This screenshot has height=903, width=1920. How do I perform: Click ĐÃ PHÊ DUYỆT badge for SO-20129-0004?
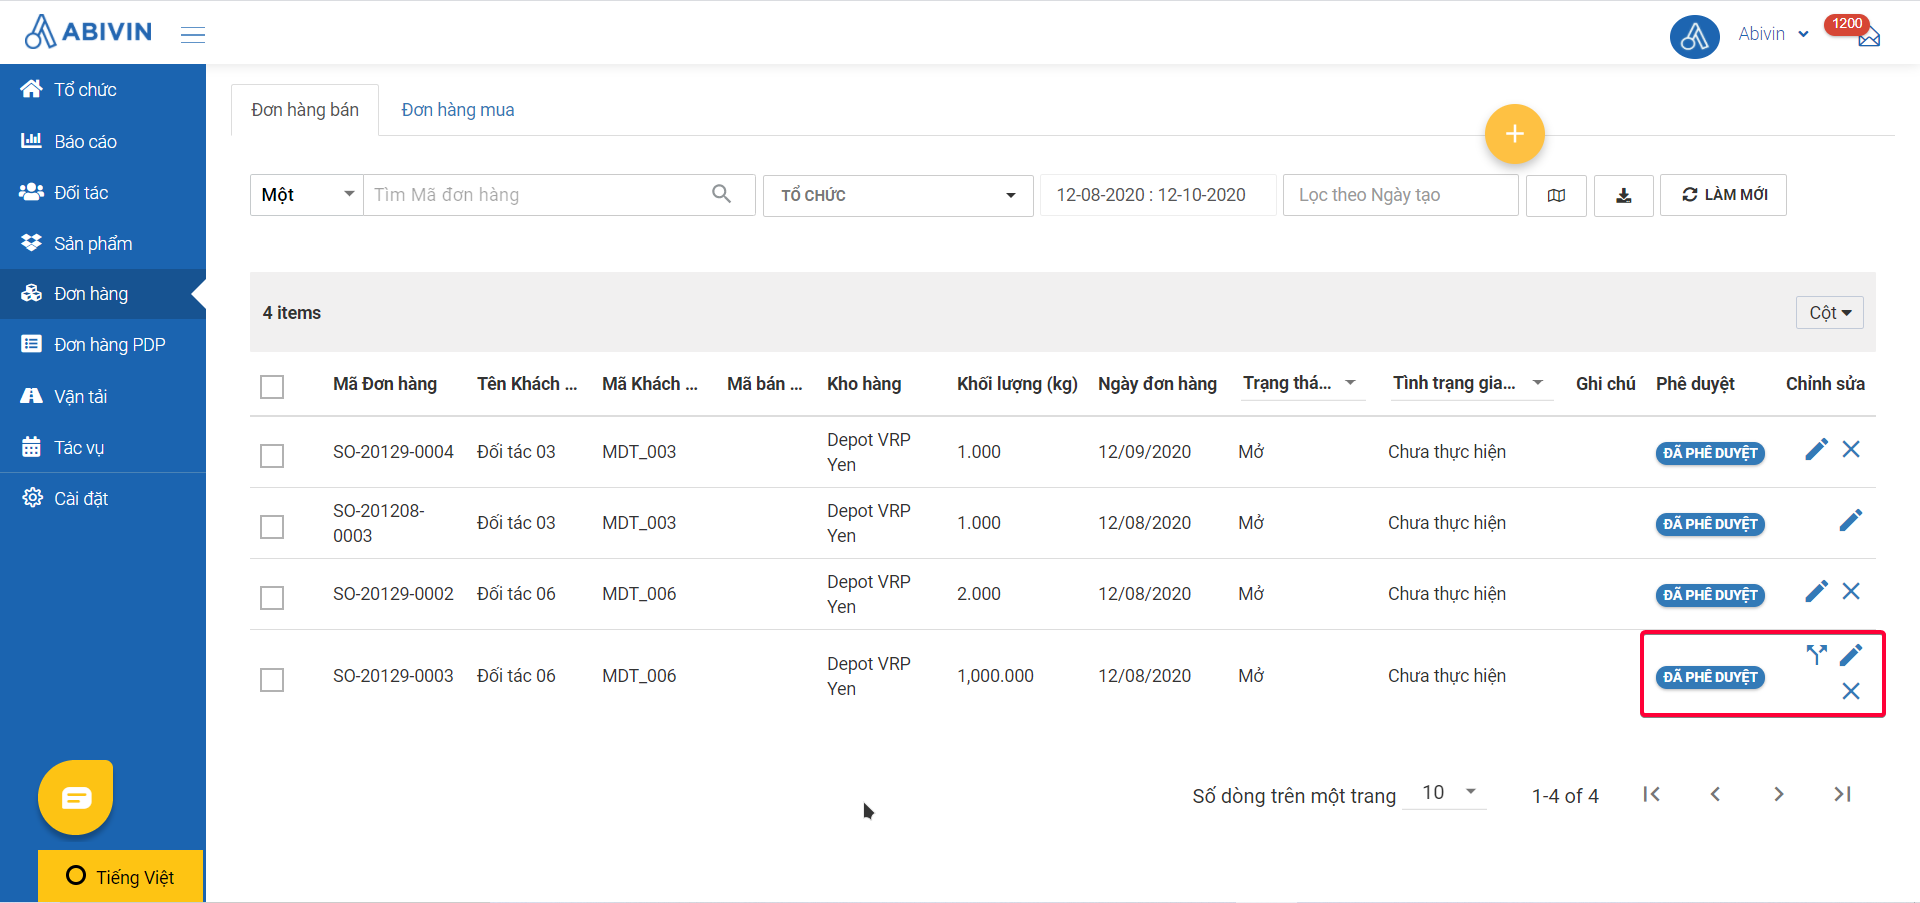1710,453
